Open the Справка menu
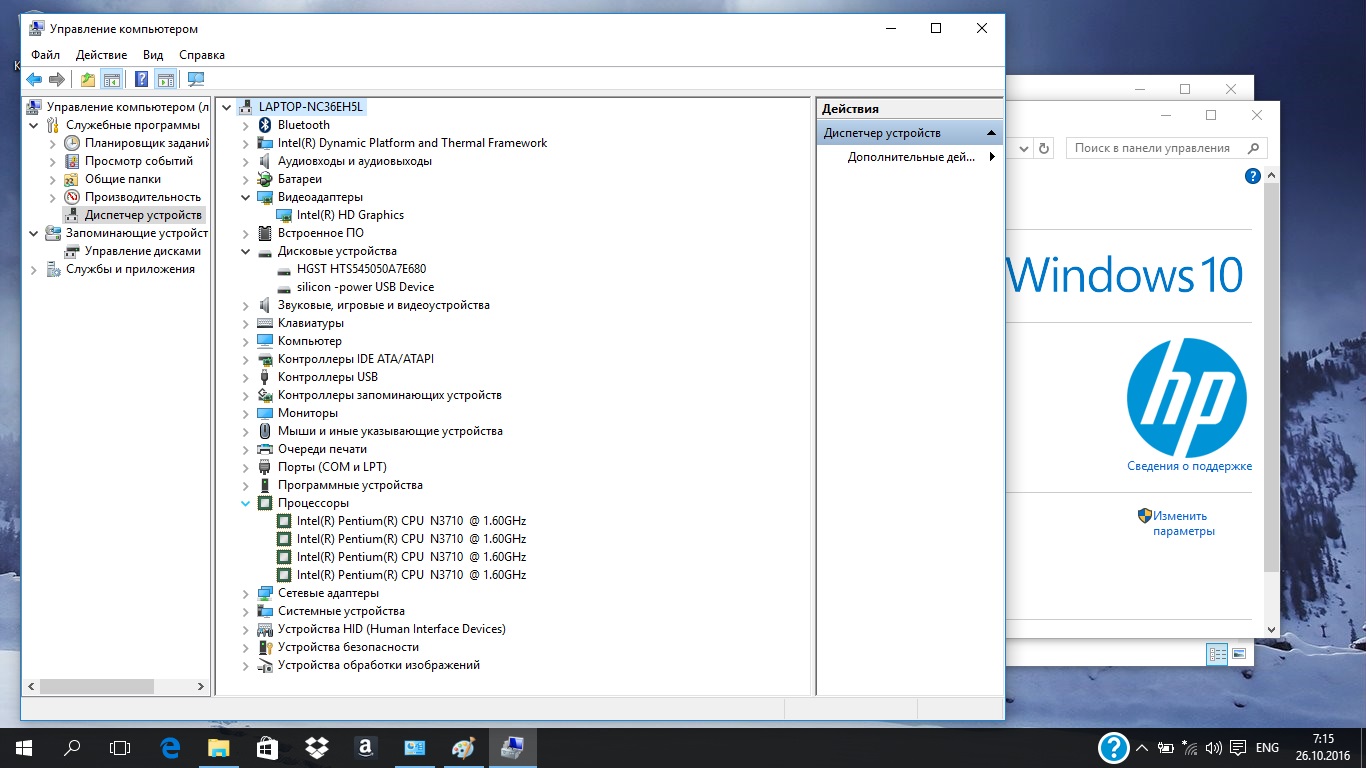The width and height of the screenshot is (1366, 768). pos(202,55)
